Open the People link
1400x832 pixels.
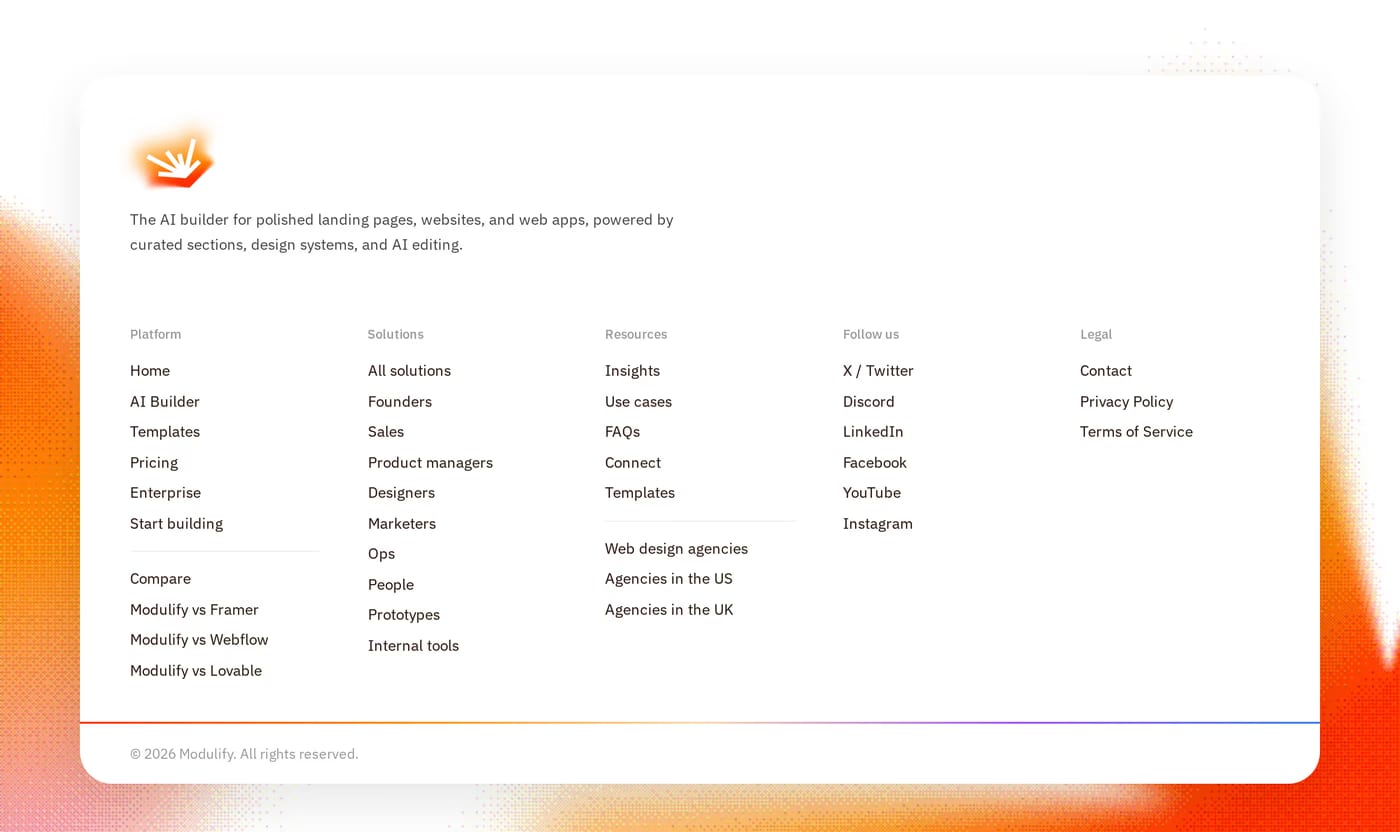tap(391, 584)
